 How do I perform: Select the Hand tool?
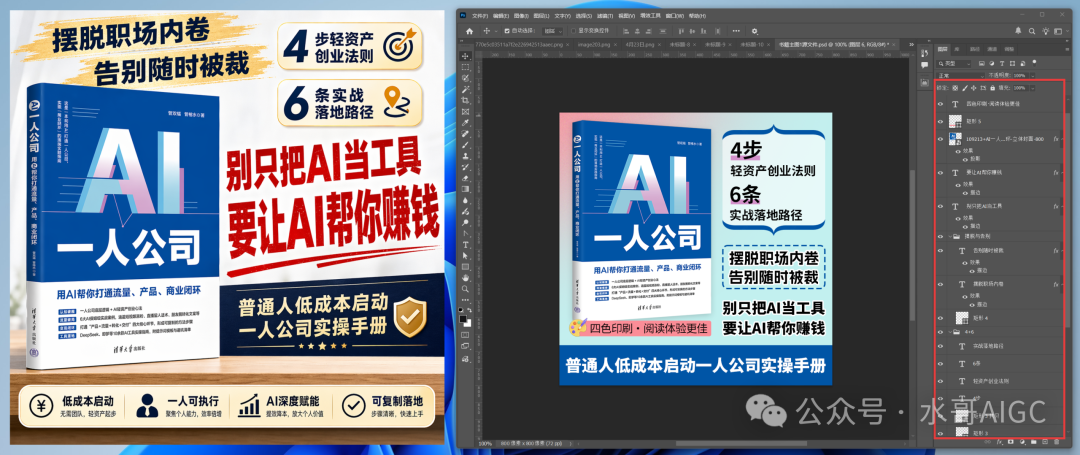tap(465, 278)
